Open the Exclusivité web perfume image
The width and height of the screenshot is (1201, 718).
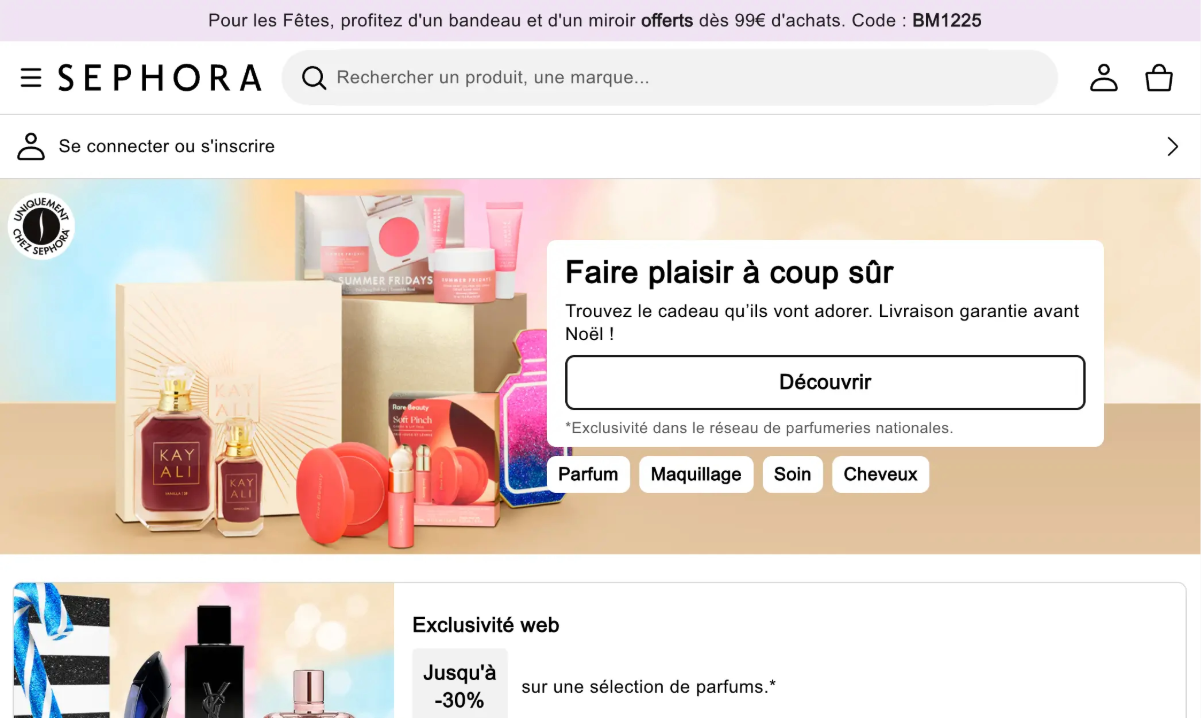tap(204, 651)
